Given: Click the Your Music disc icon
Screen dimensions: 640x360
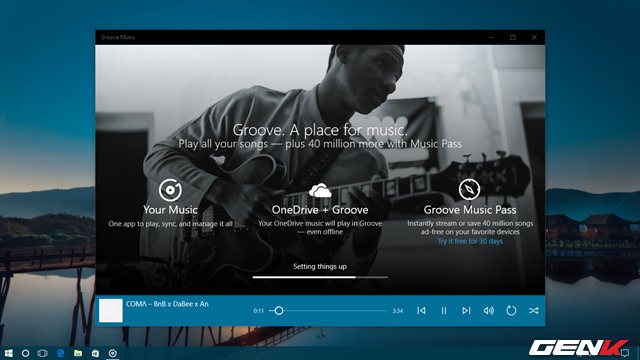Looking at the screenshot, I should [170, 190].
